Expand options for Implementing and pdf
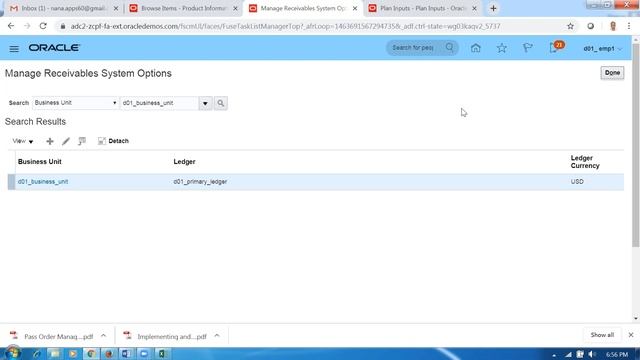The height and width of the screenshot is (360, 640). click(217, 336)
